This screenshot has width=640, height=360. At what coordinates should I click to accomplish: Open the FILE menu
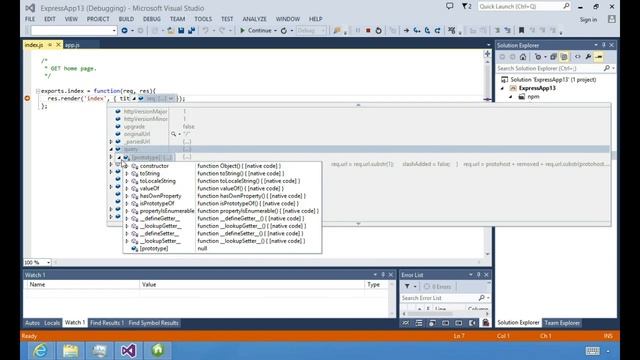pos(30,19)
